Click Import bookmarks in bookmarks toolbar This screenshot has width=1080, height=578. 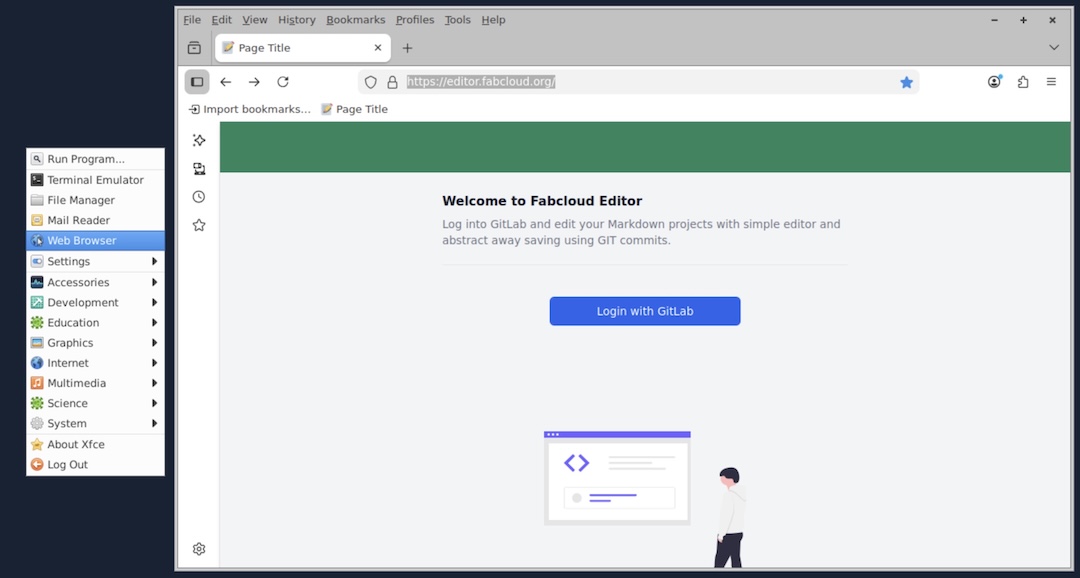coord(250,109)
